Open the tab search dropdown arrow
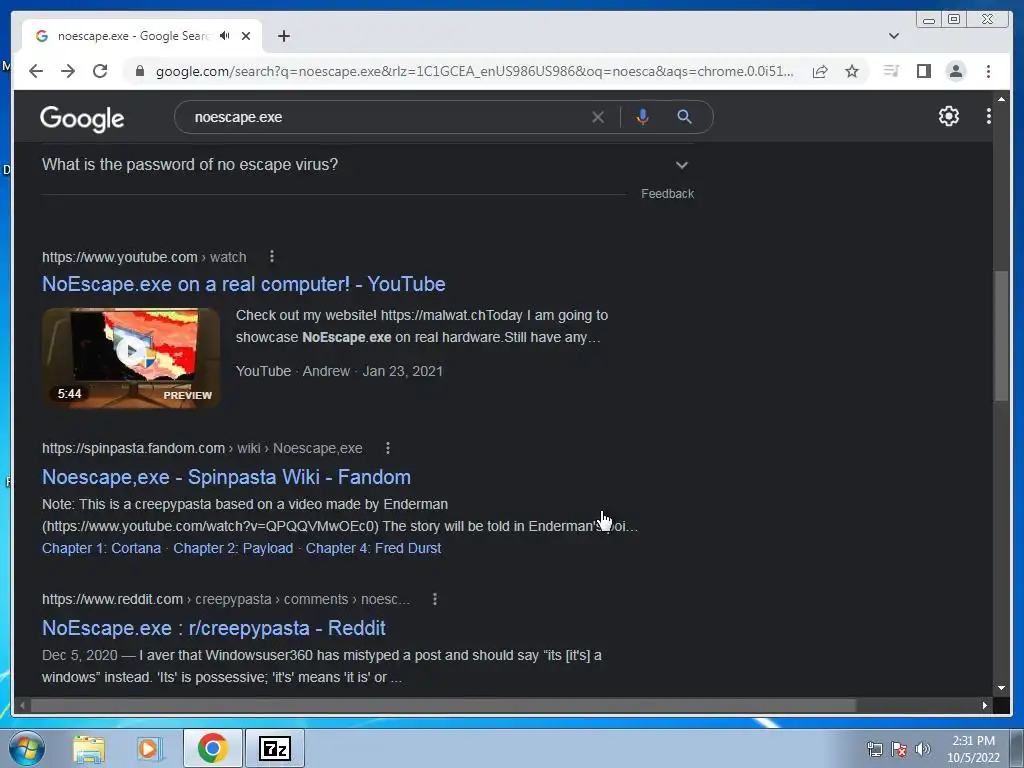This screenshot has width=1024, height=768. pyautogui.click(x=894, y=36)
